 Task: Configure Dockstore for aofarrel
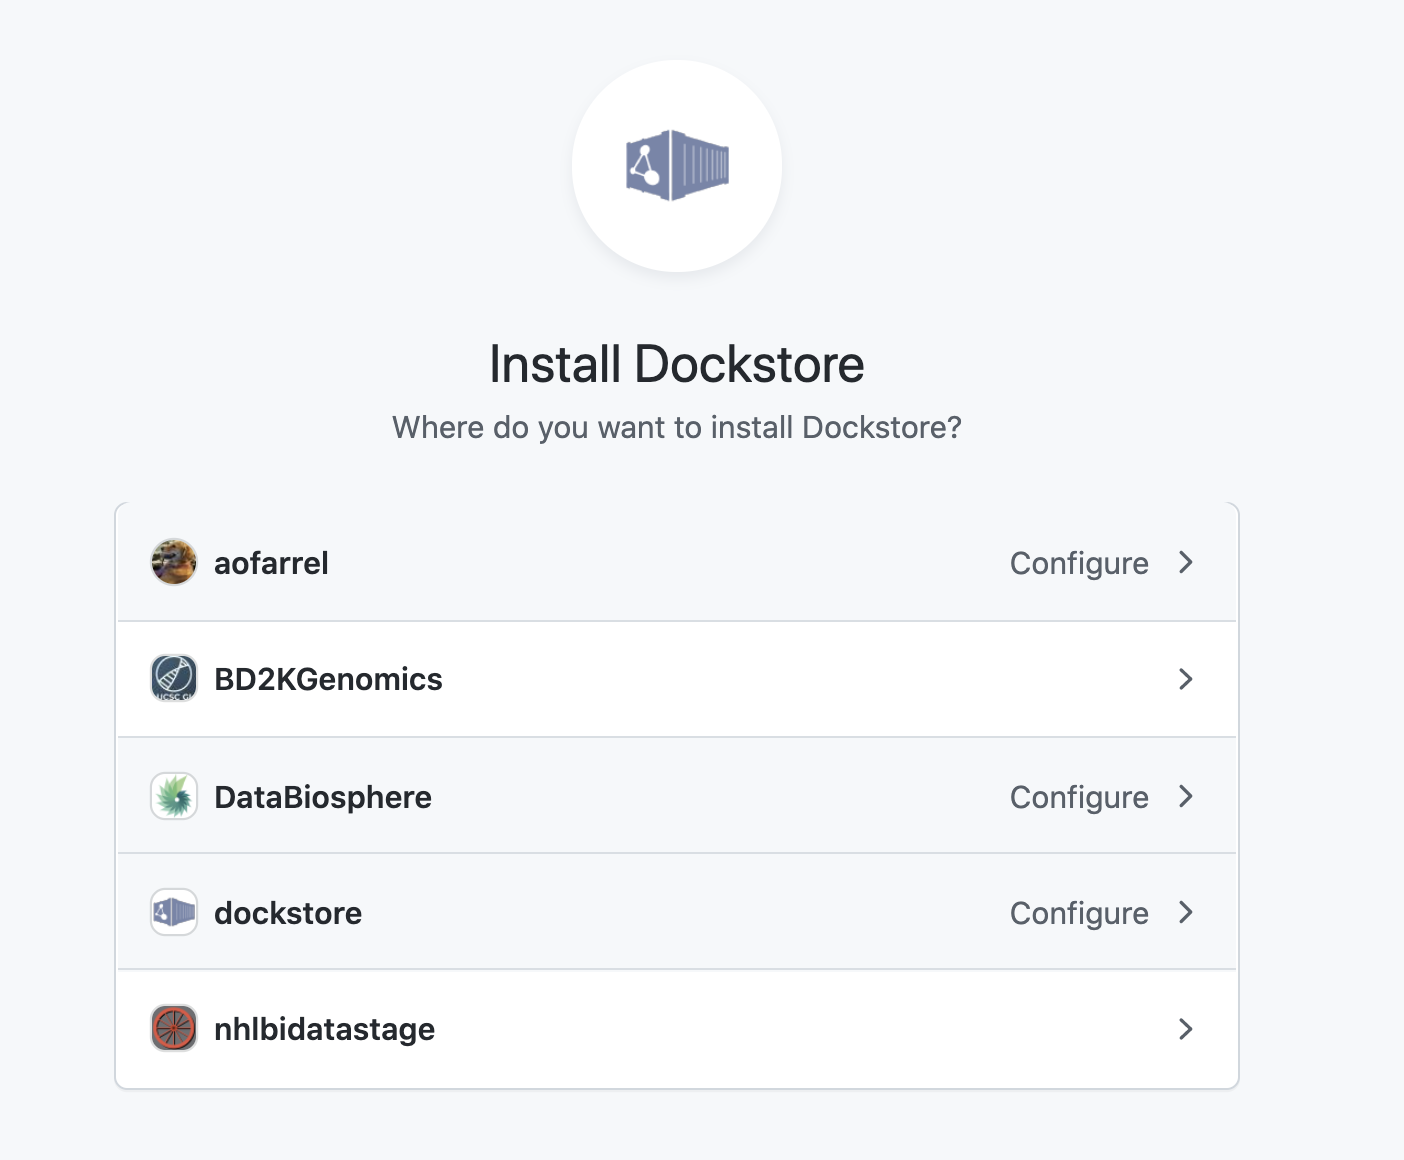1078,563
